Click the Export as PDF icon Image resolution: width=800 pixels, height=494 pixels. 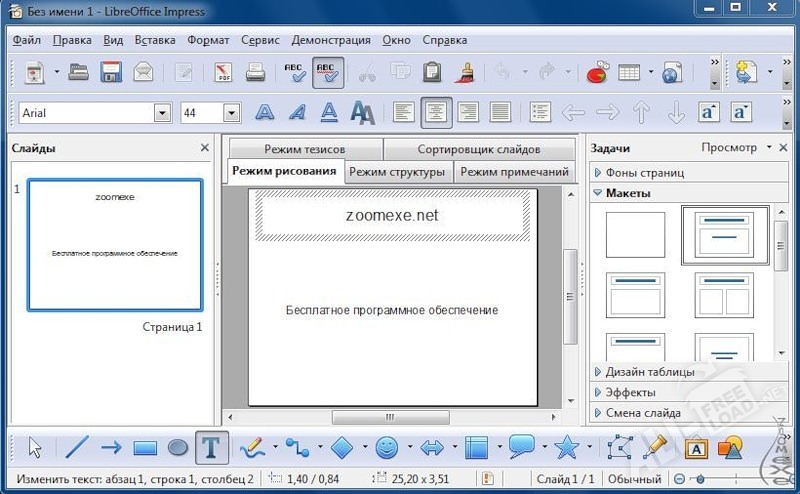tap(222, 73)
